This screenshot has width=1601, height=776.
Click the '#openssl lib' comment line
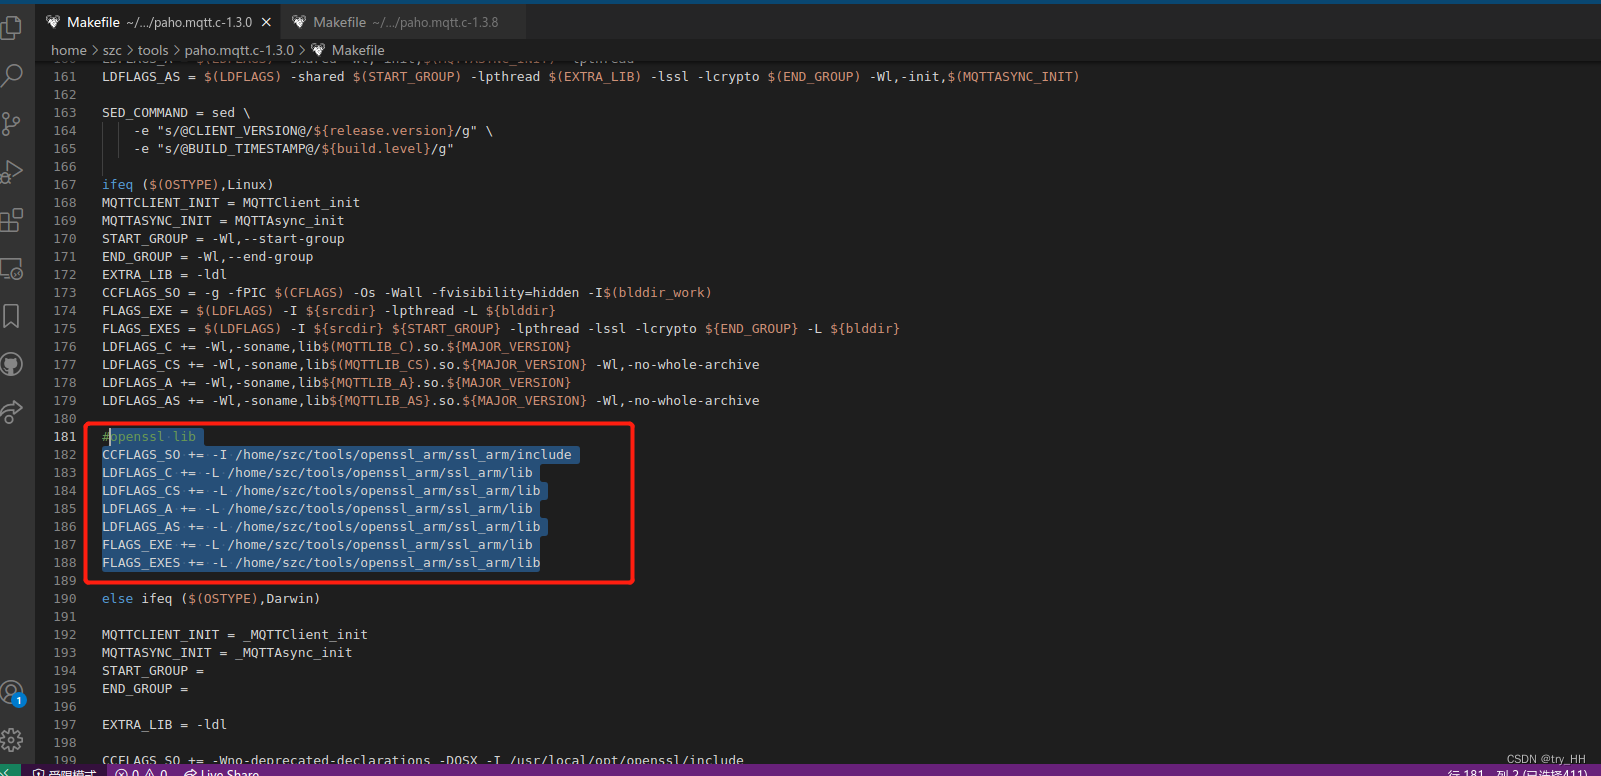point(149,436)
